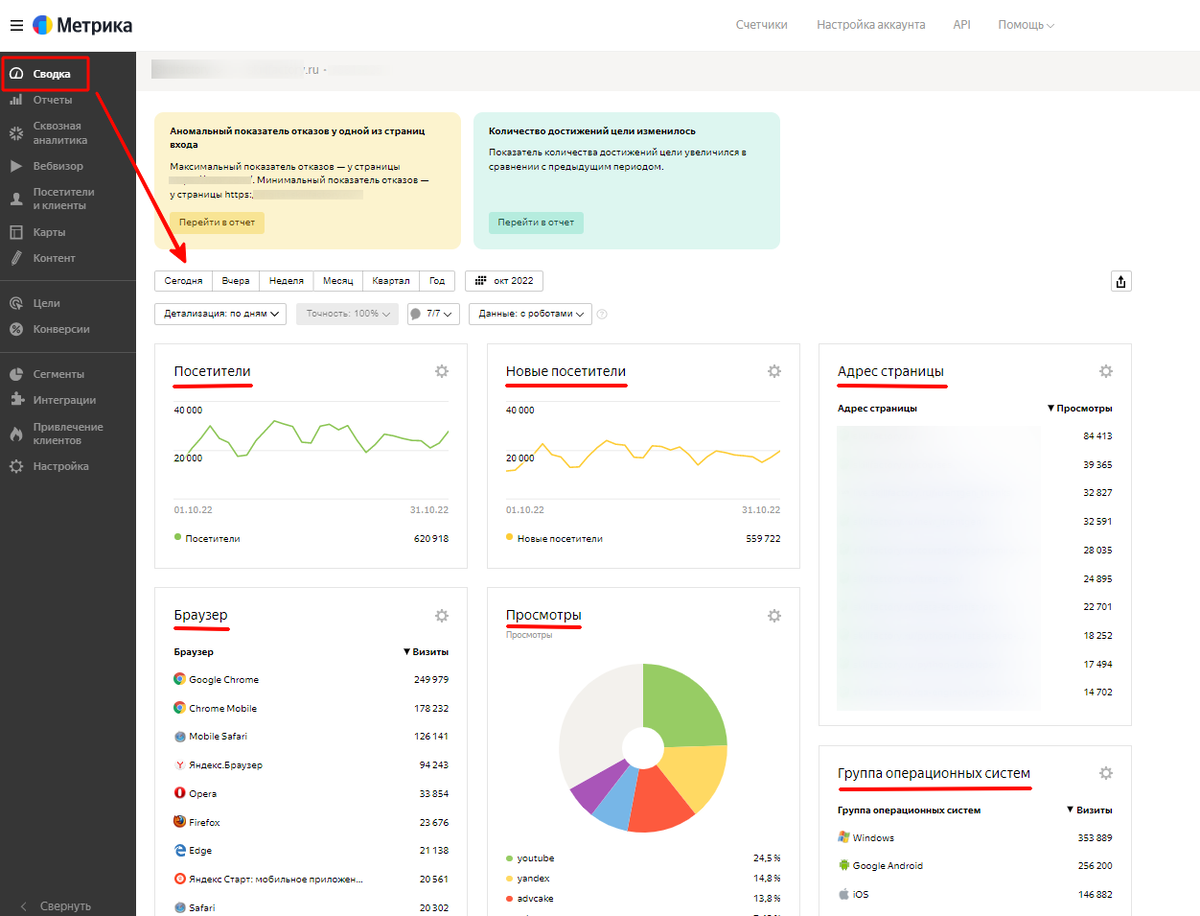Click the Google Chrome browser row
Image resolution: width=1200 pixels, height=916 pixels.
tap(311, 680)
